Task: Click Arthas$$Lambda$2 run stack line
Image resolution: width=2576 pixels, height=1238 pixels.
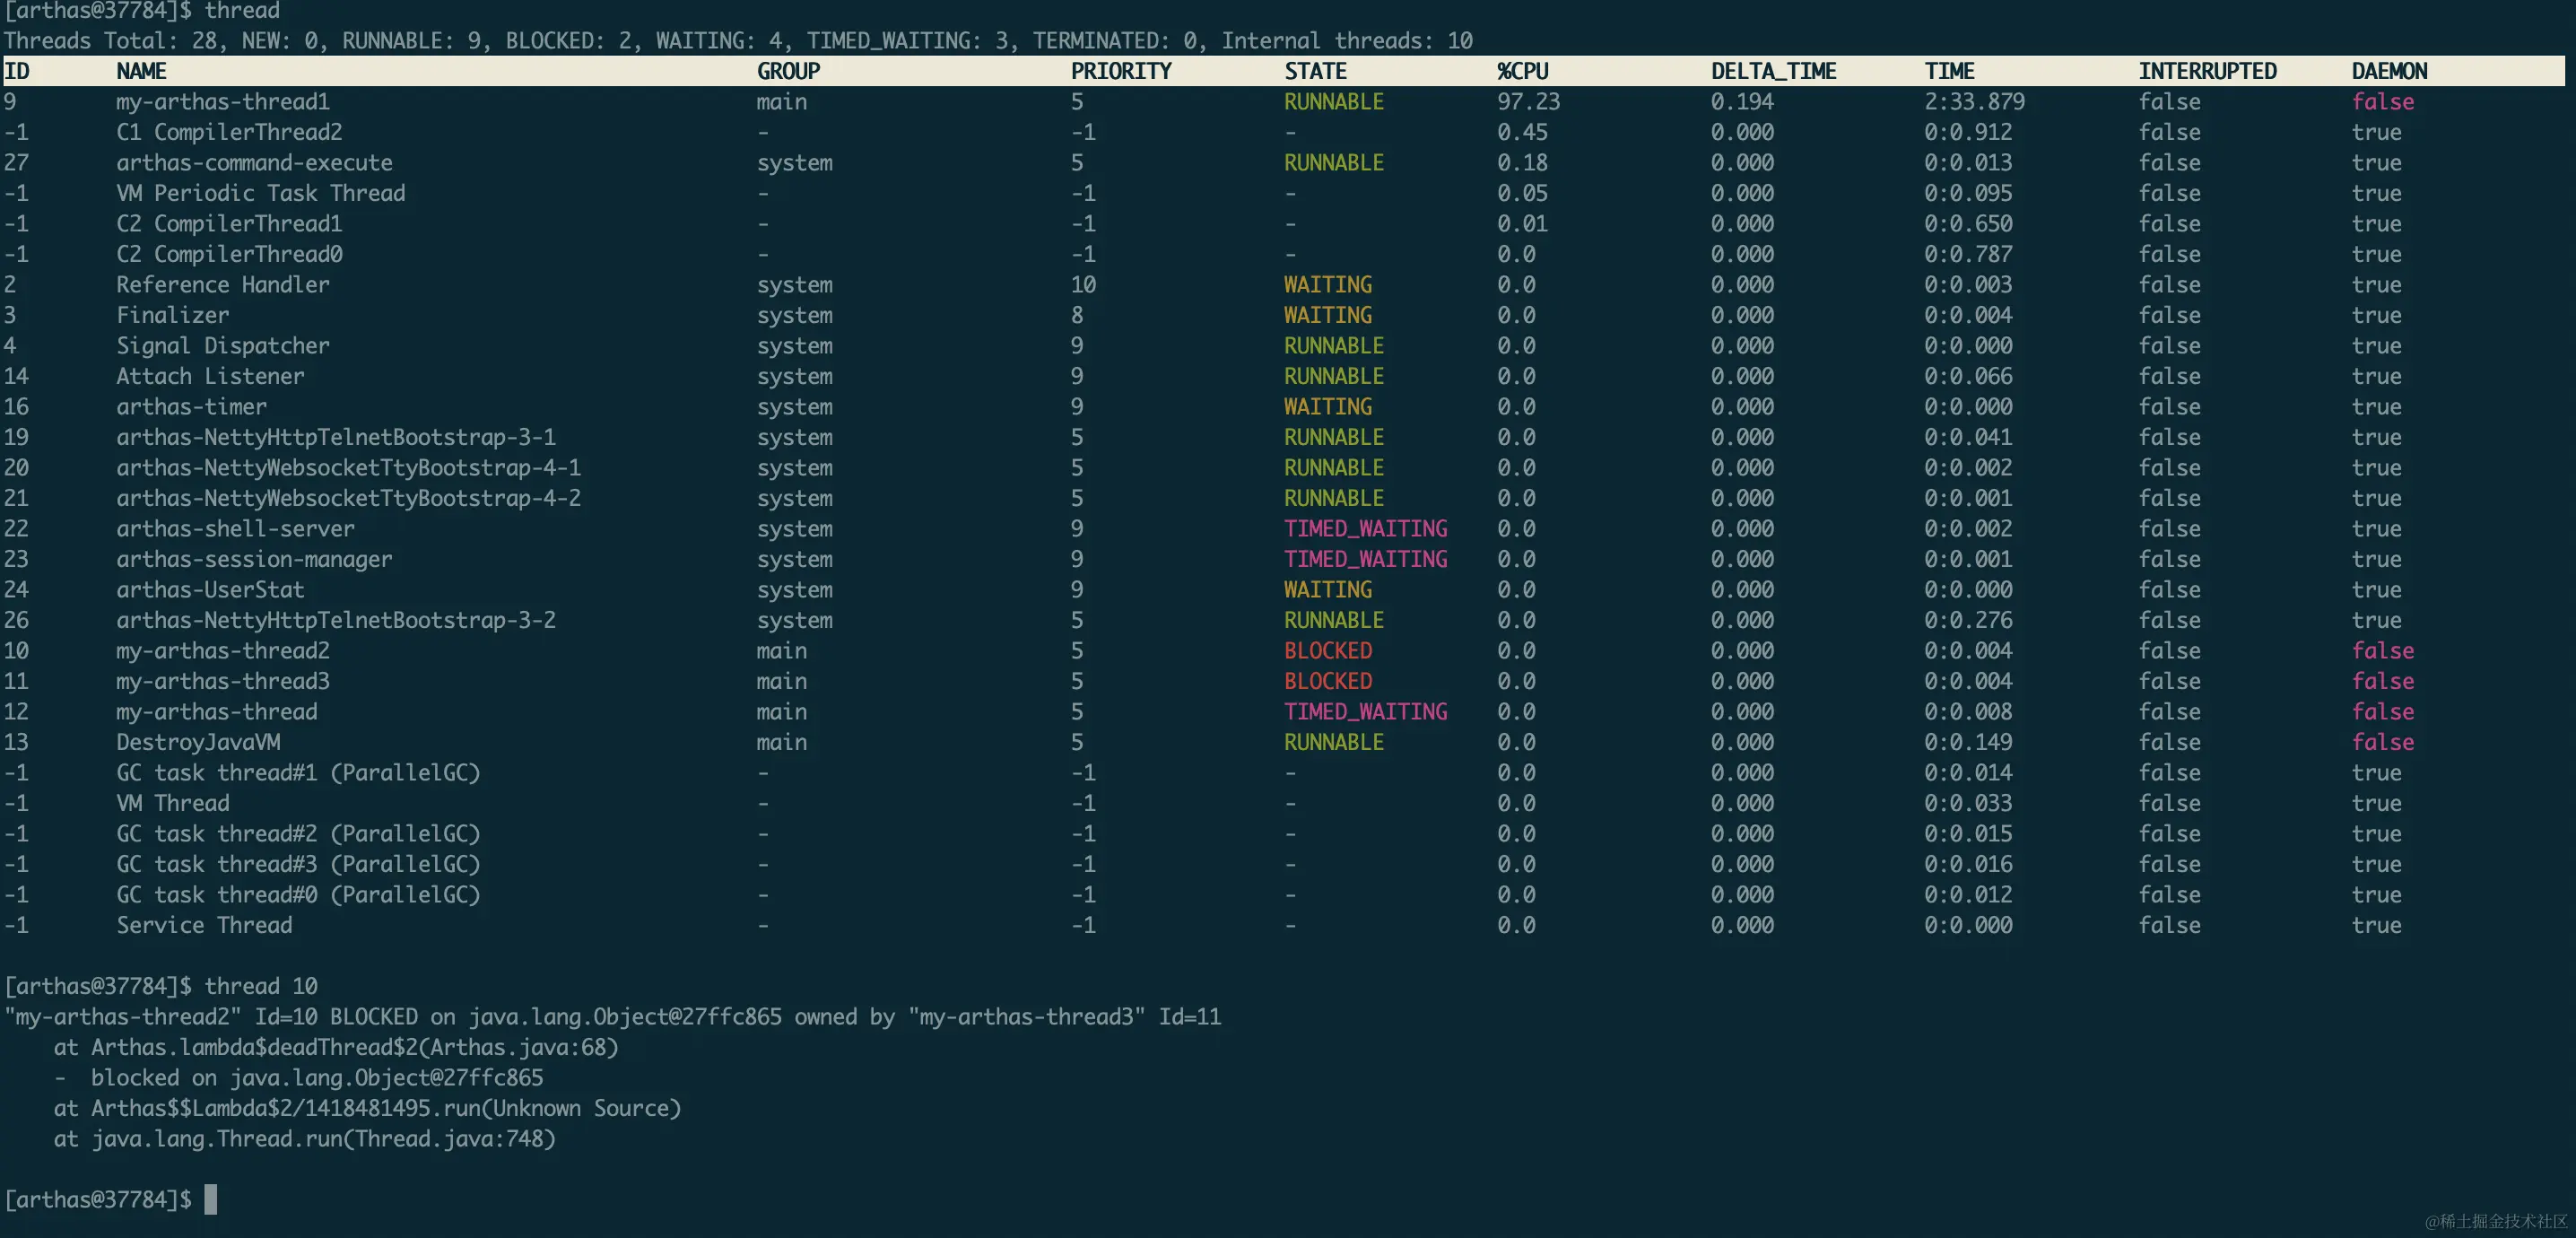Action: click(367, 1108)
